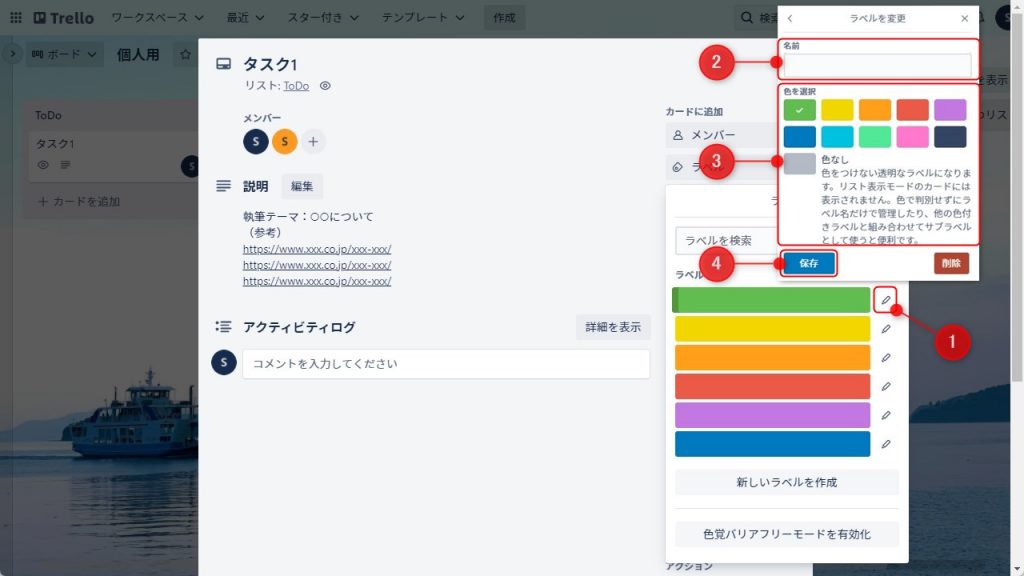Click the 説明 description lines icon
The image size is (1024, 576).
[x=223, y=186]
